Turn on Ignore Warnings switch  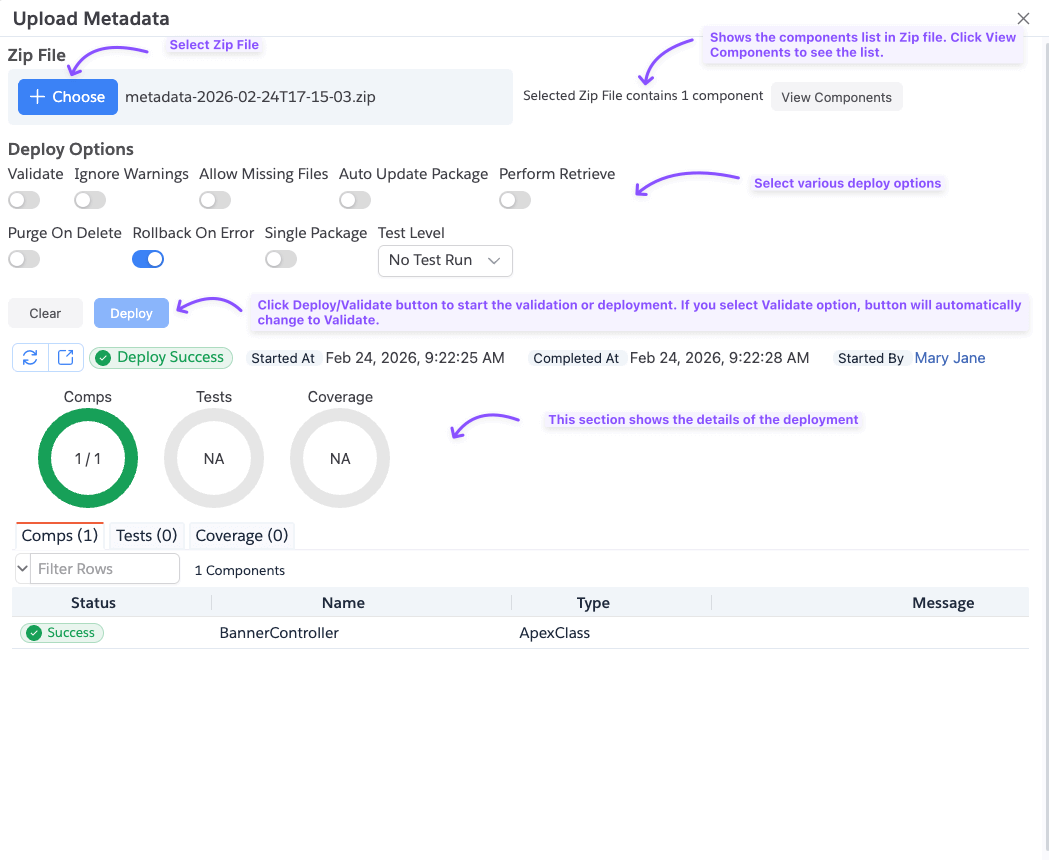coord(90,200)
